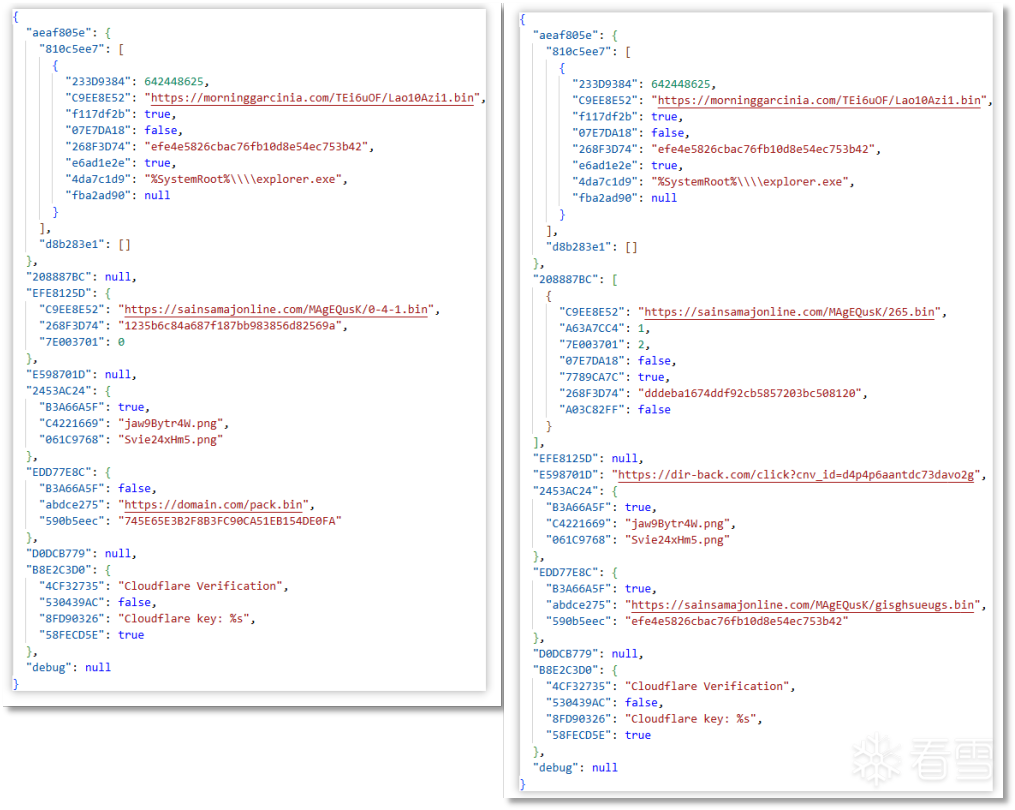Click the "A63A7CC4" key
Screen dimensions: 1015x810
[x=592, y=328]
